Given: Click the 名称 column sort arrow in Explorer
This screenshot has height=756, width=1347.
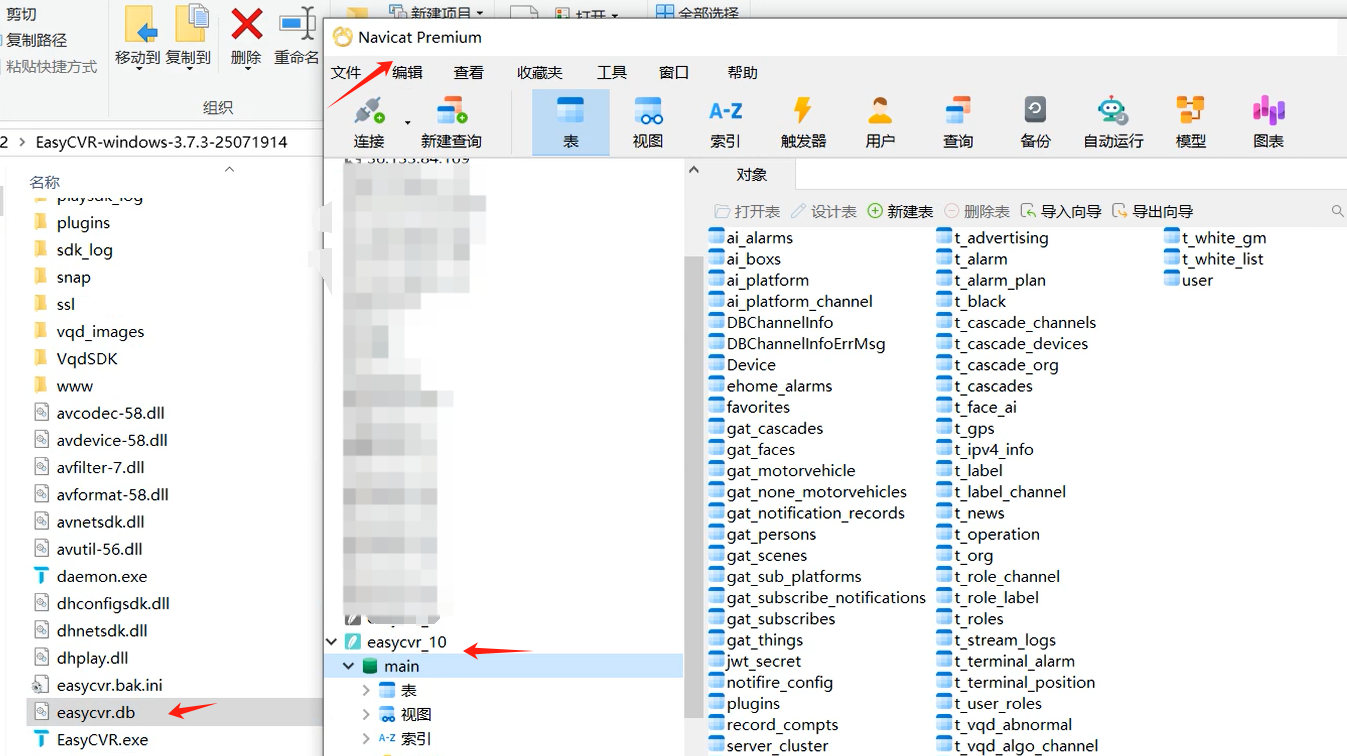Looking at the screenshot, I should 229,169.
